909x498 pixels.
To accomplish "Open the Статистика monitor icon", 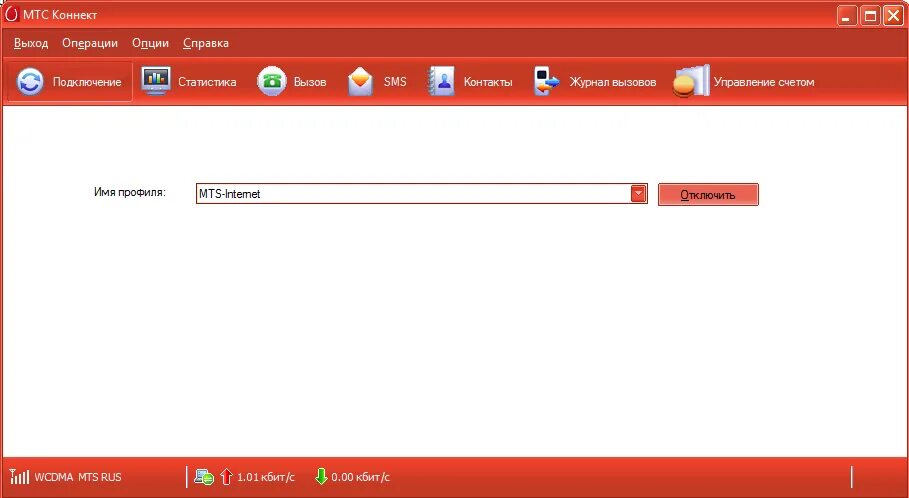I will (x=156, y=81).
